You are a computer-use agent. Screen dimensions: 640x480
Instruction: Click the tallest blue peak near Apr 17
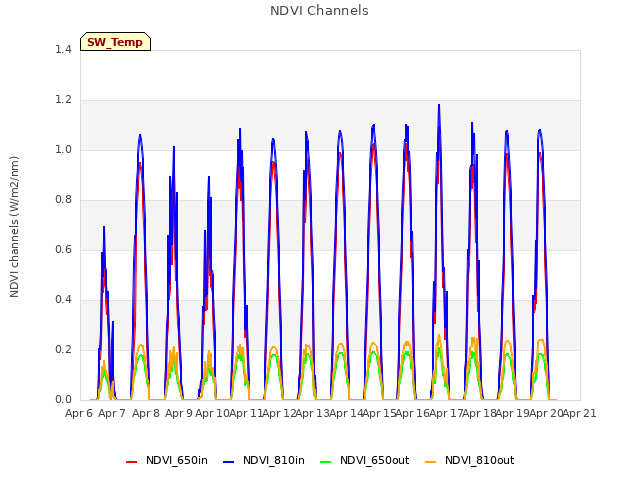coord(439,105)
